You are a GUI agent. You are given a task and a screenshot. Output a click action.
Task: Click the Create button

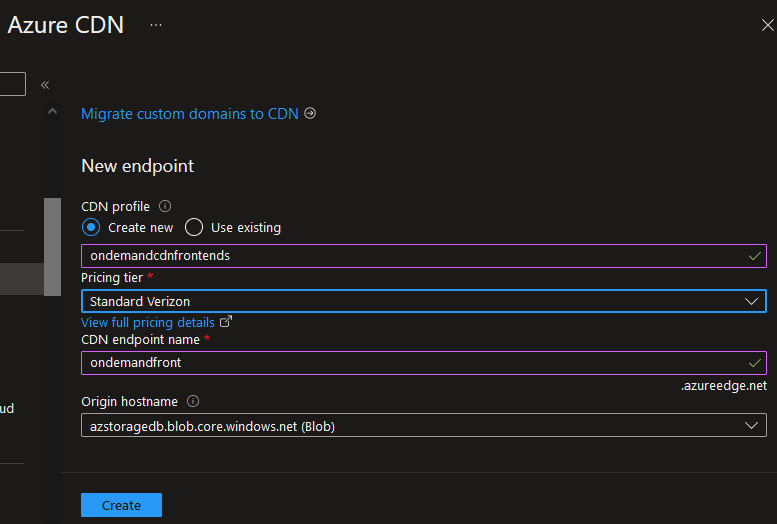121,505
